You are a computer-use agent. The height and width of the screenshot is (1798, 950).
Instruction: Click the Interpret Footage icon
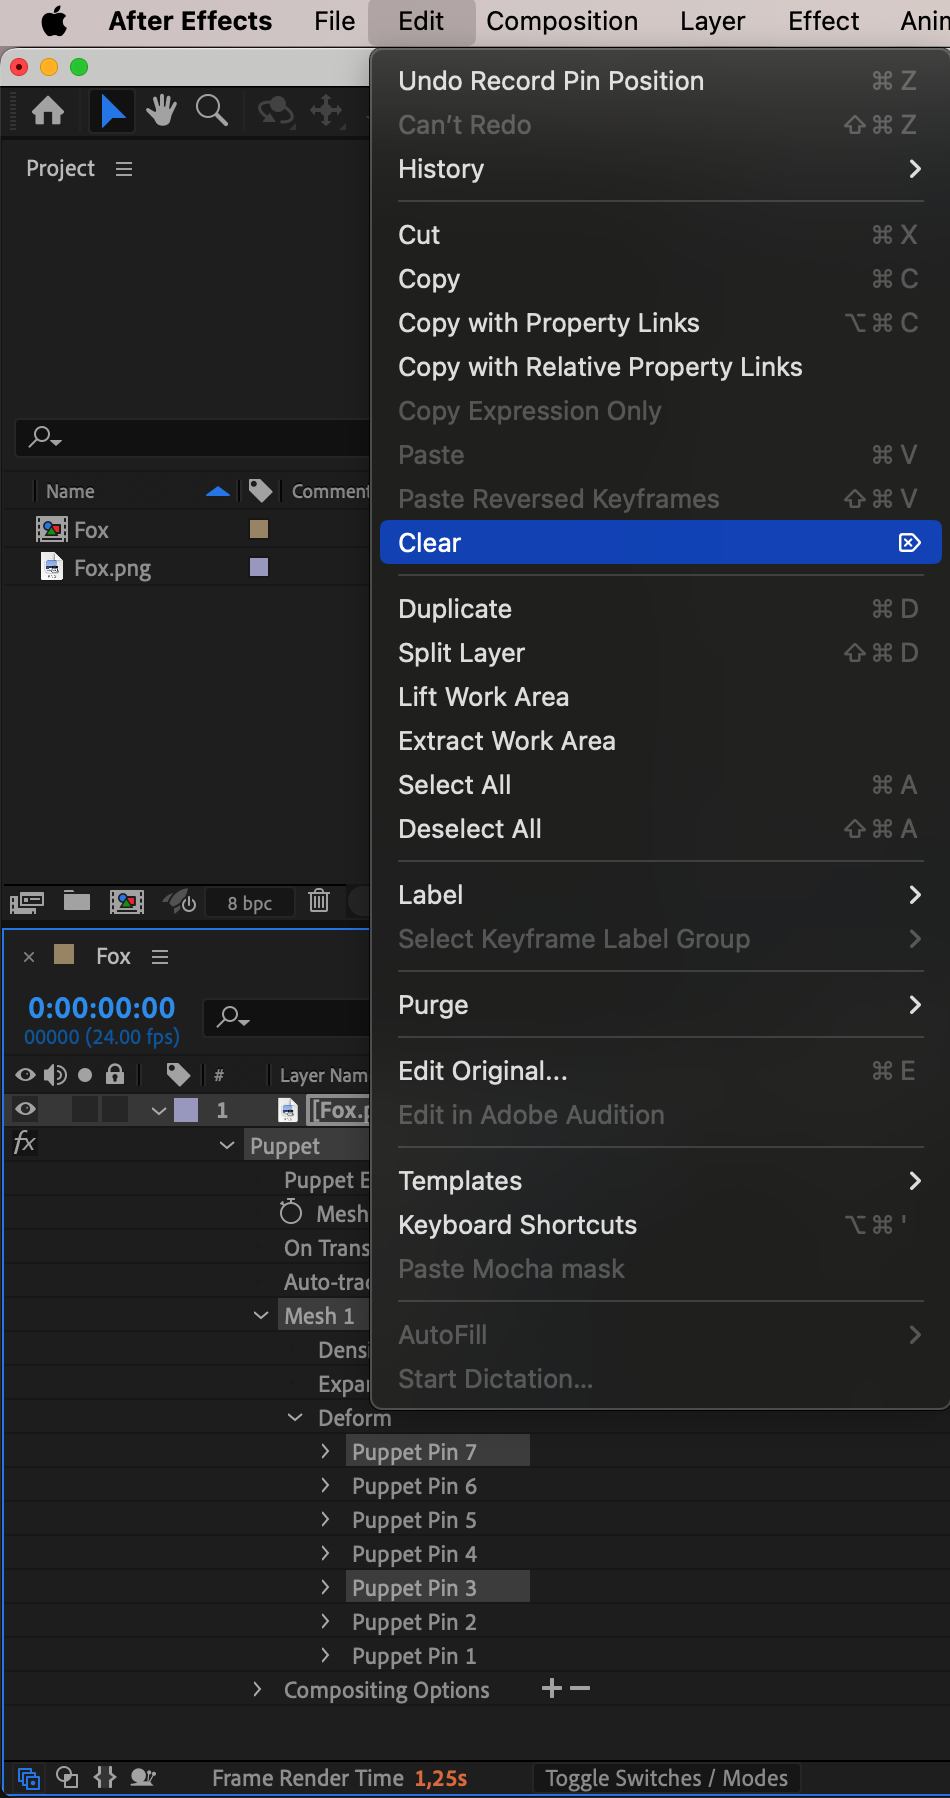point(27,903)
